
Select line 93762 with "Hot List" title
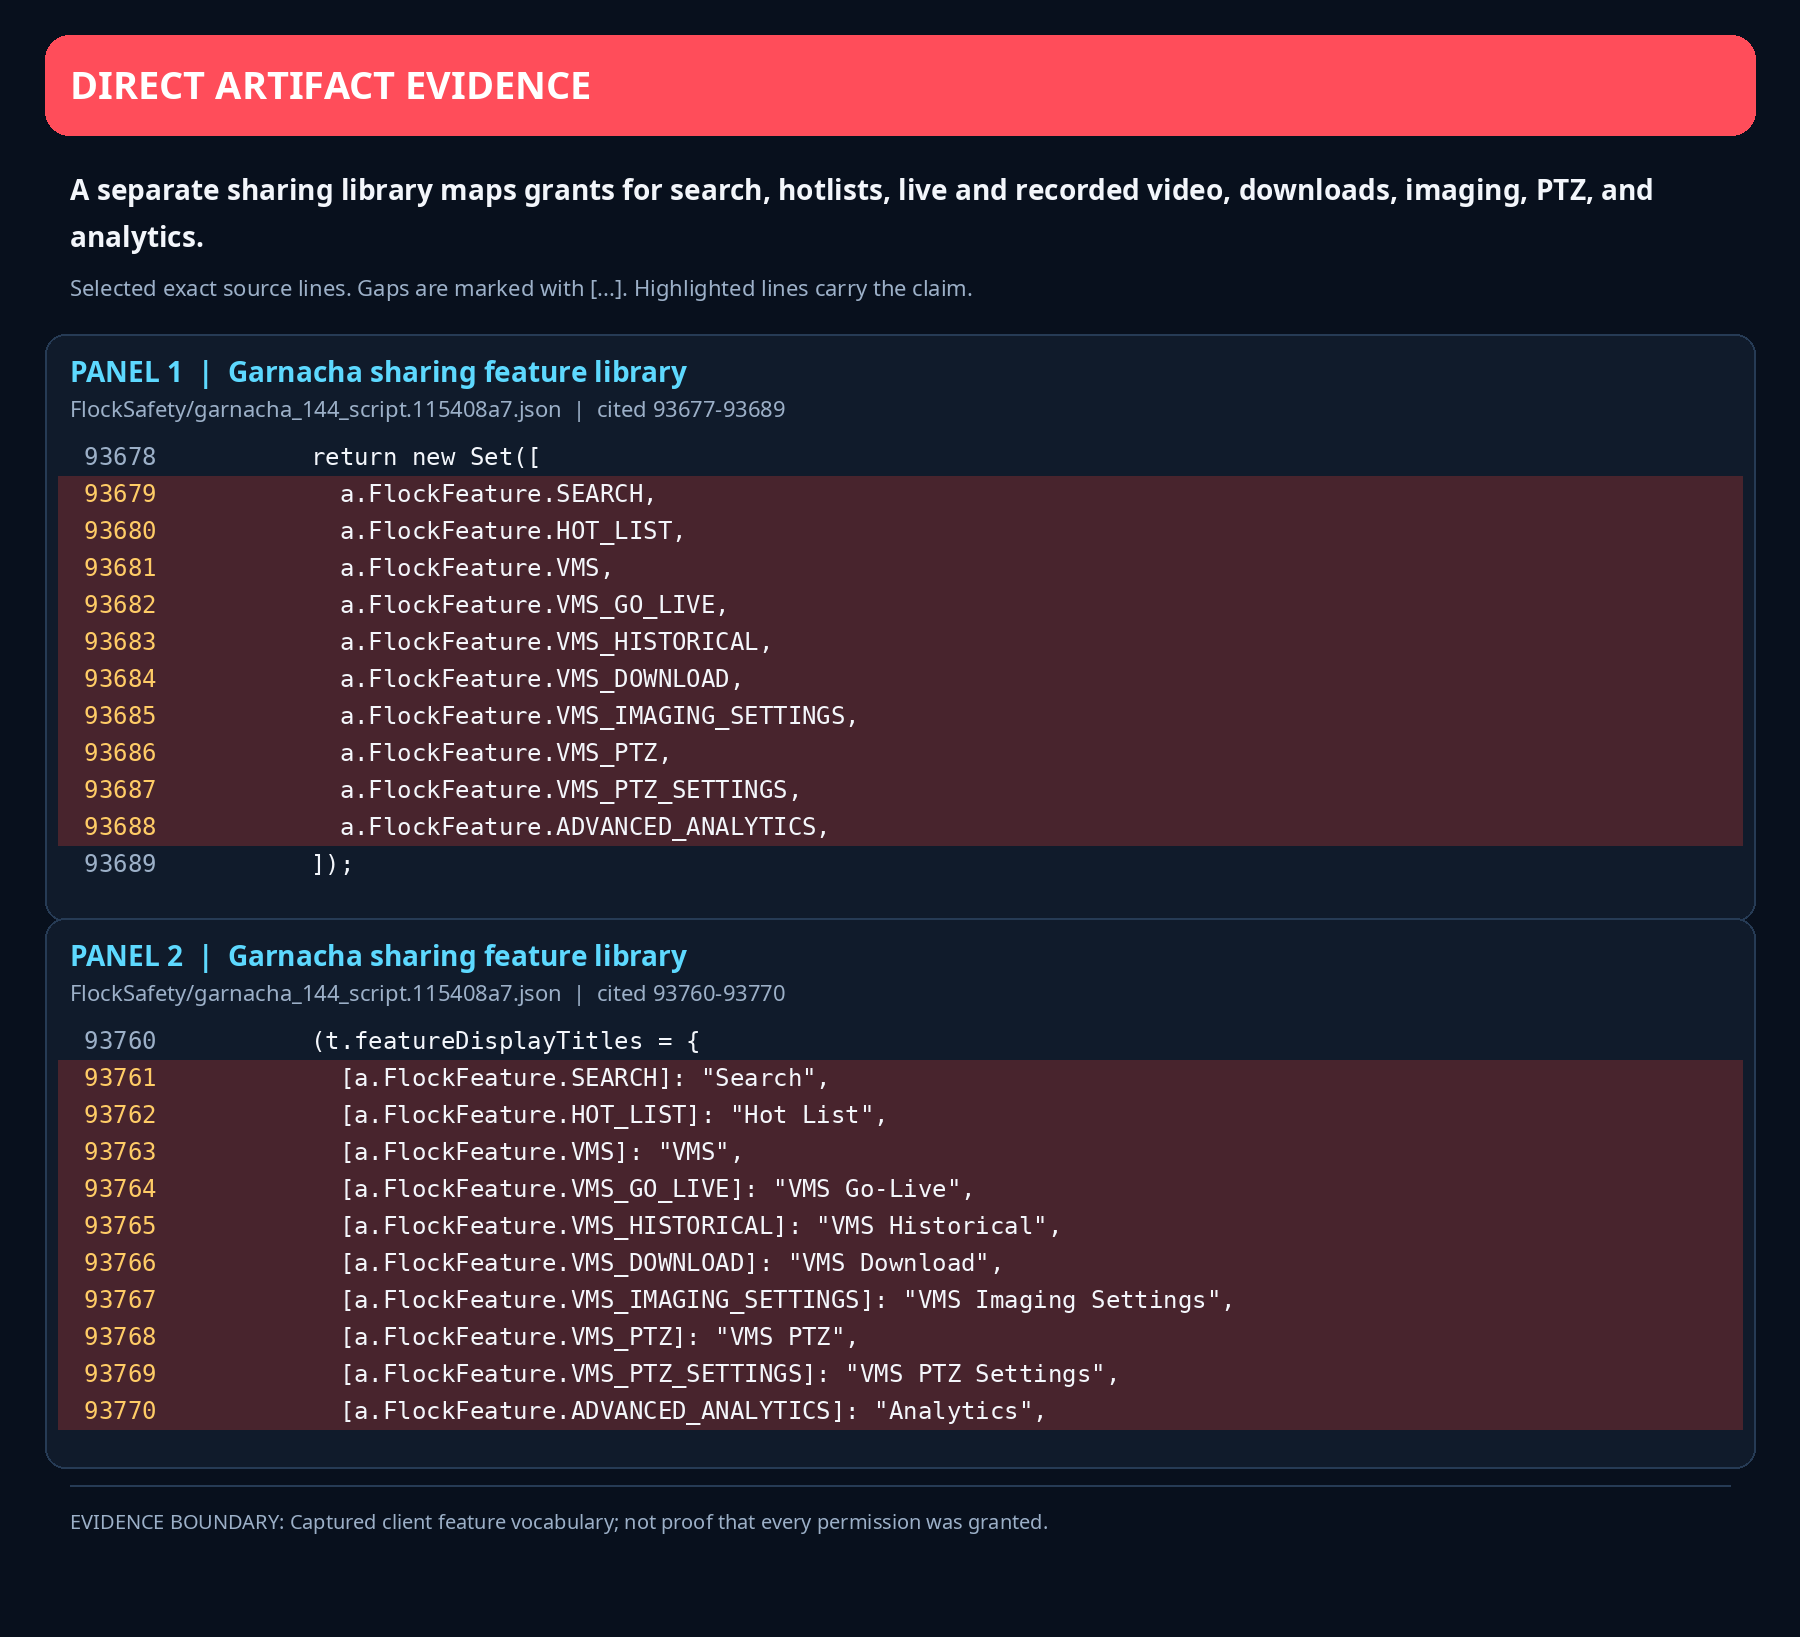click(x=900, y=1115)
